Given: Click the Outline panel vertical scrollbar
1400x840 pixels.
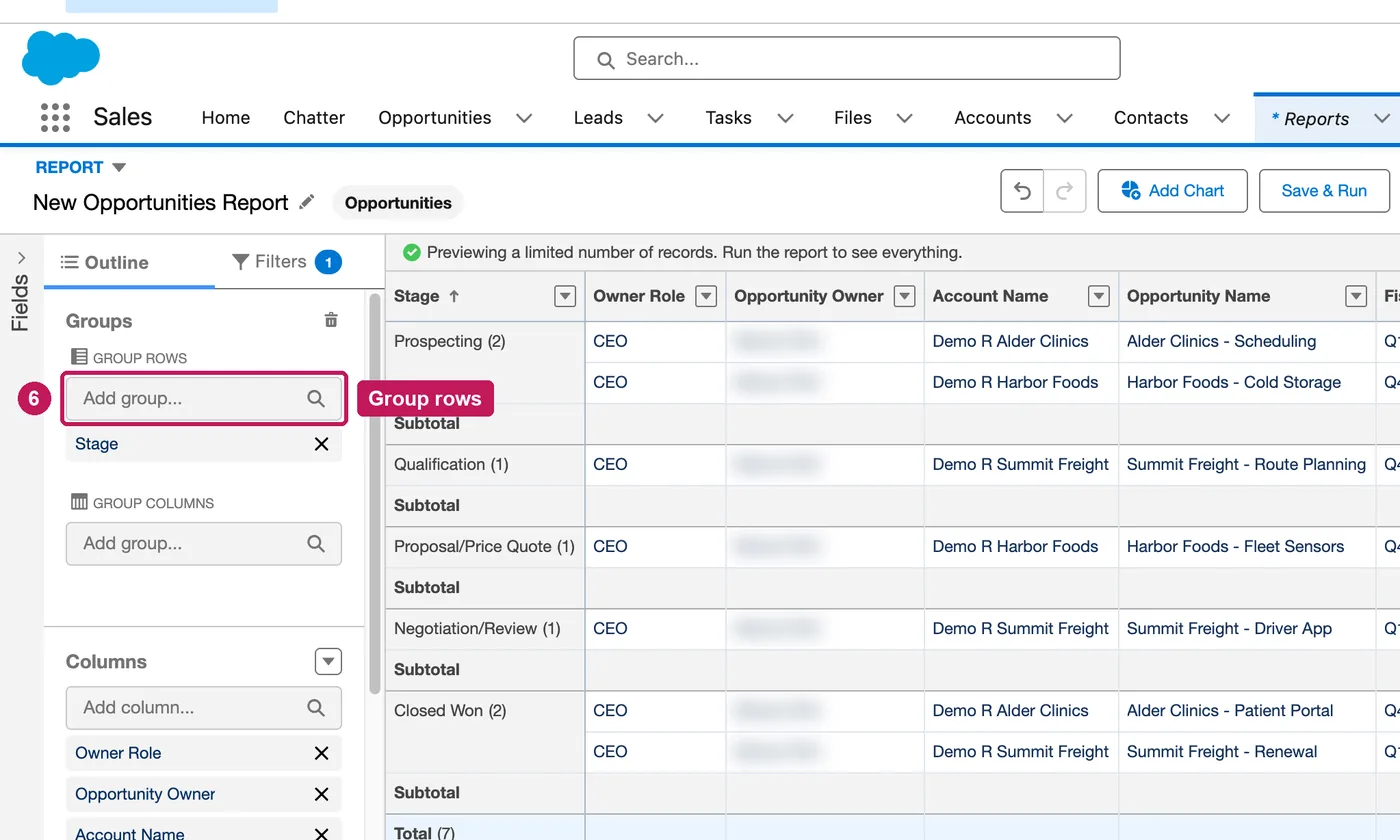Looking at the screenshot, I should [x=375, y=492].
